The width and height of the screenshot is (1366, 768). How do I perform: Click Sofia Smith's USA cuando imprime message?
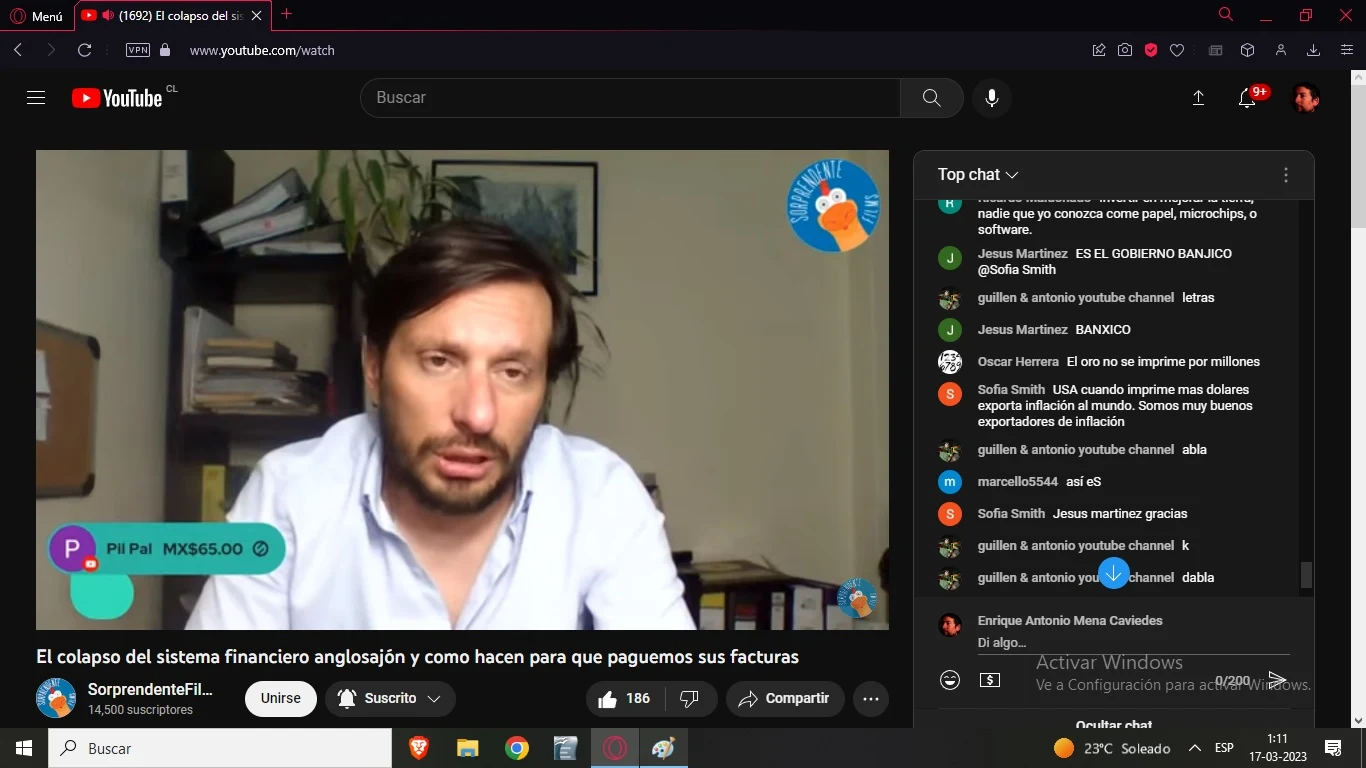tap(1113, 405)
